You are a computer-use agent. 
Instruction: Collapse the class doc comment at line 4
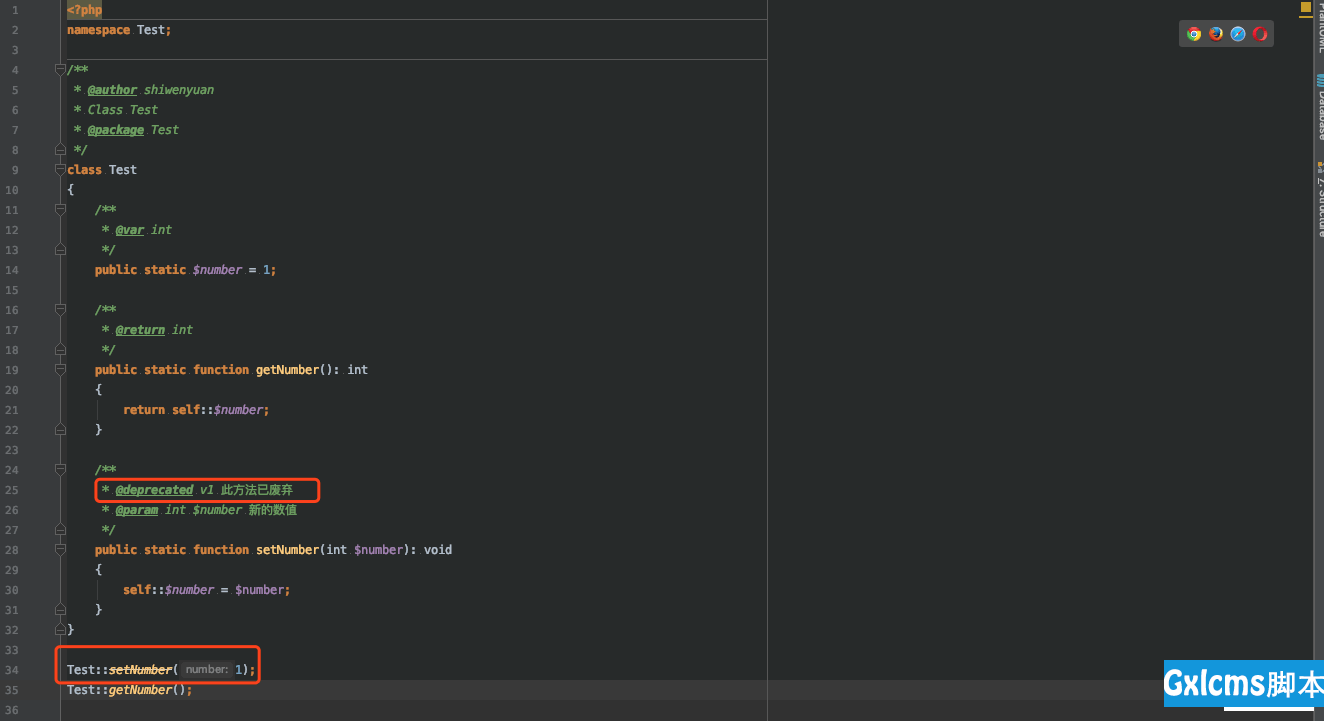pyautogui.click(x=60, y=70)
